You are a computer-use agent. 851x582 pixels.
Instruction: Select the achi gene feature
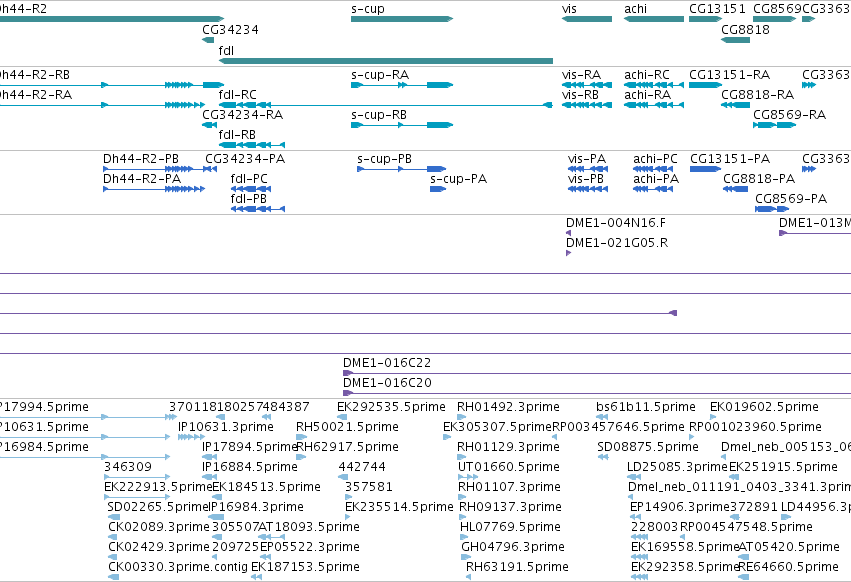[654, 19]
